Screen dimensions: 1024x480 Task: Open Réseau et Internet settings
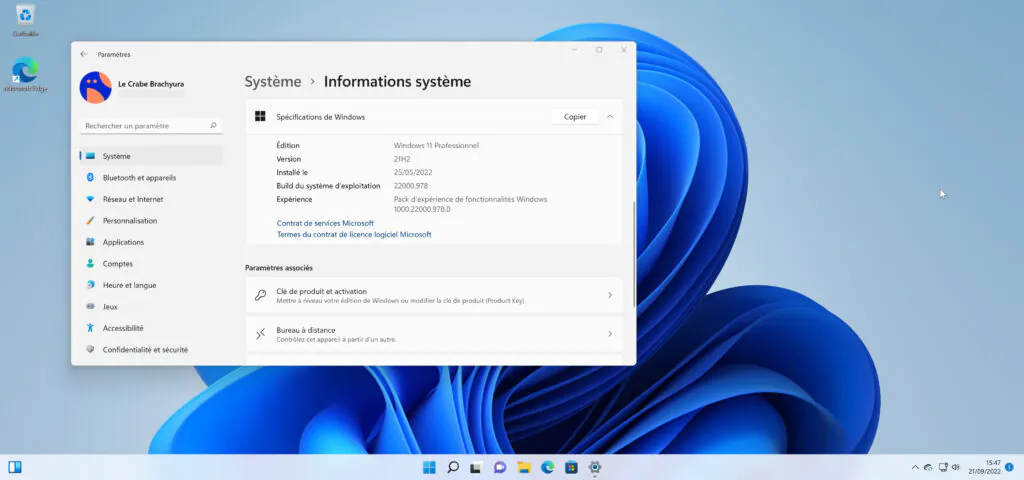click(152, 199)
